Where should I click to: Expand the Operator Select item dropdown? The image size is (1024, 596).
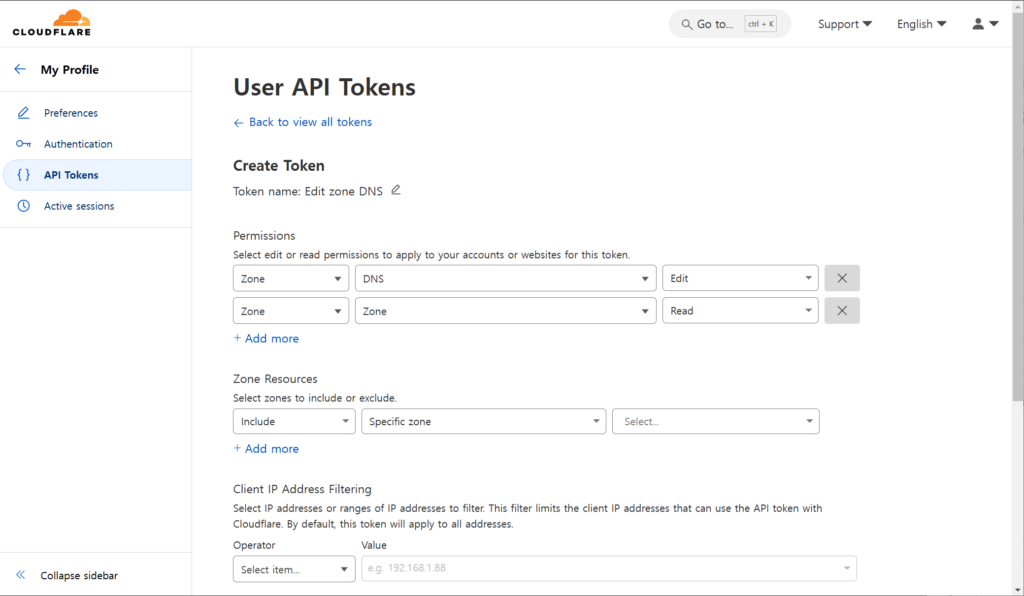293,569
